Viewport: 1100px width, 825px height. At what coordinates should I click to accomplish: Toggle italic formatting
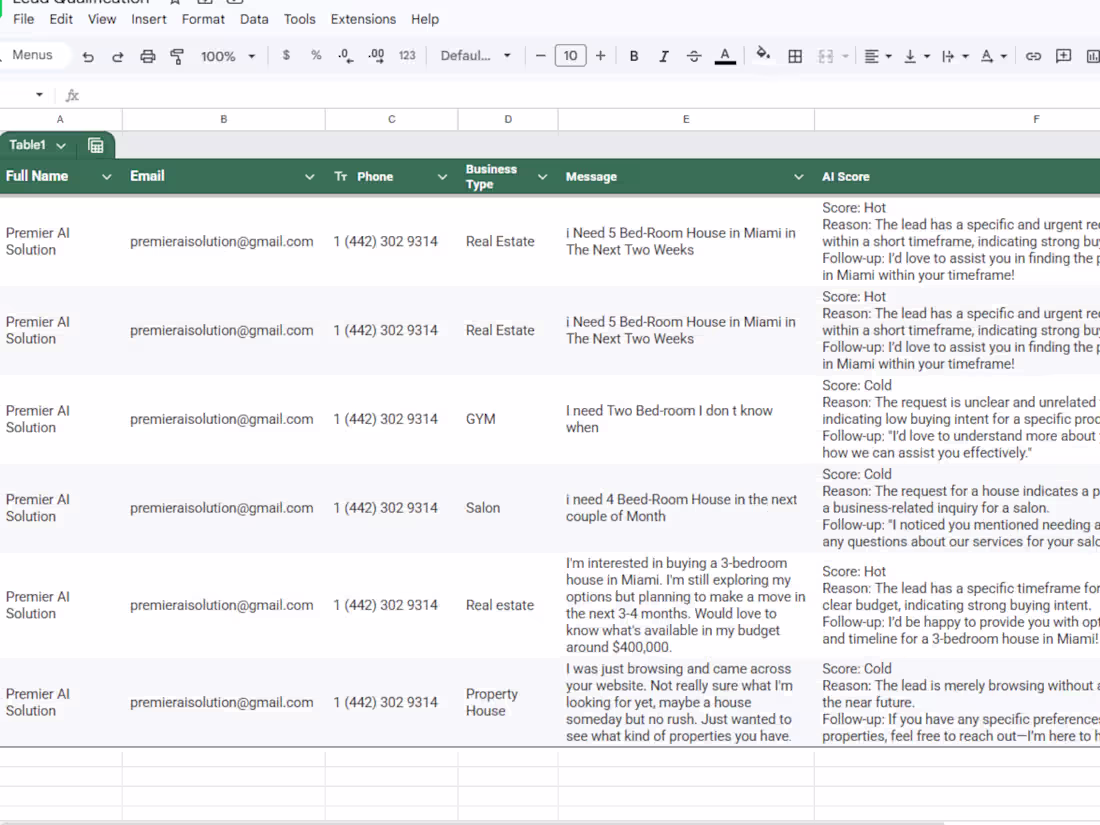coord(664,56)
